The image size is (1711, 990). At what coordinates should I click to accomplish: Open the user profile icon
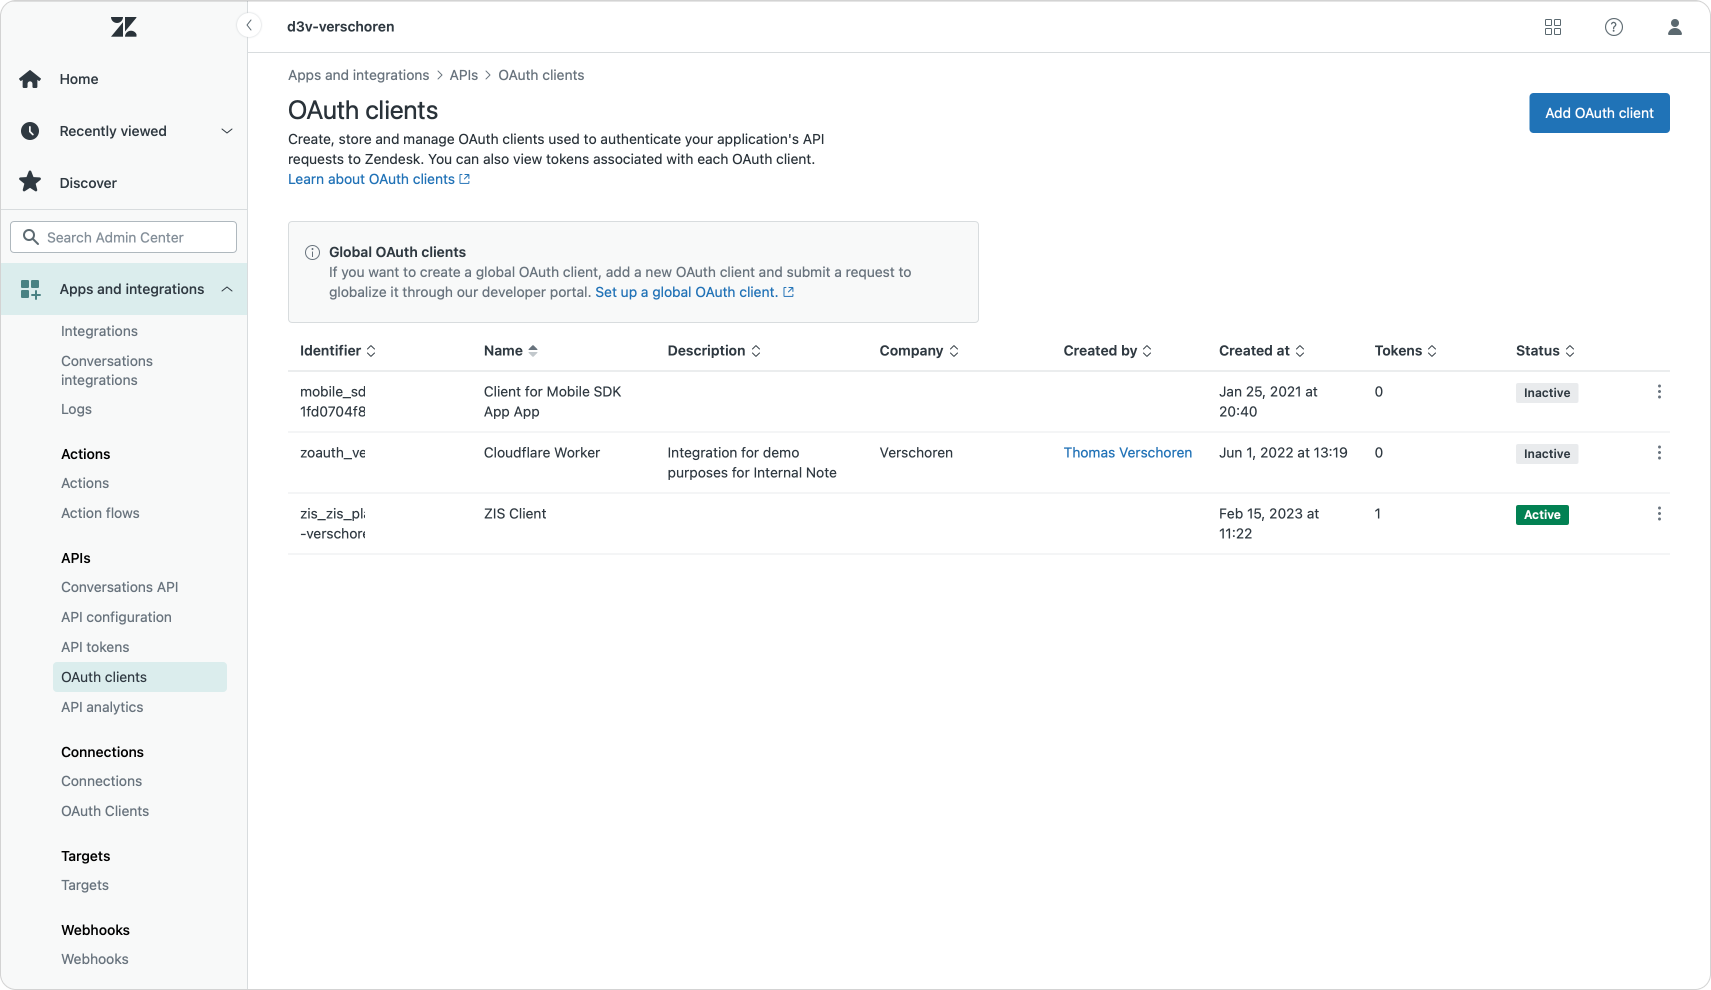tap(1675, 27)
